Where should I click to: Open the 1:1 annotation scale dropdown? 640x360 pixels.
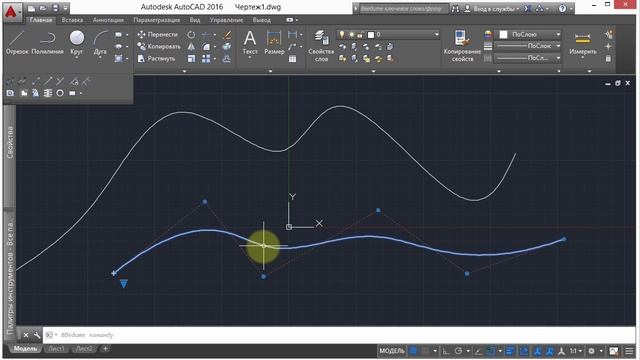[576, 351]
